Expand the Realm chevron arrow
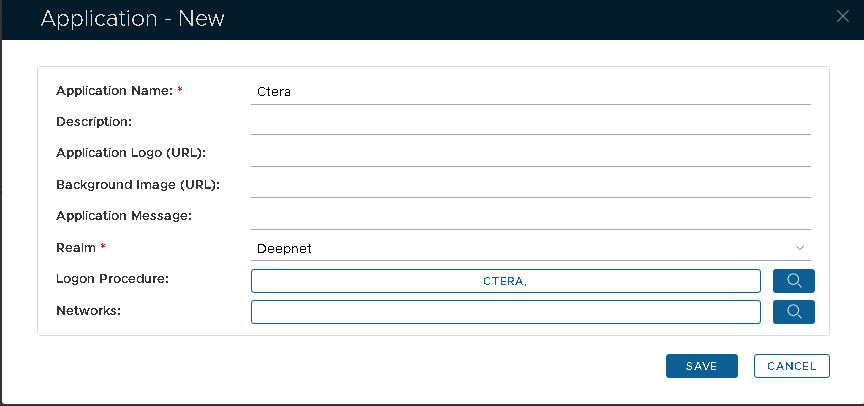 click(800, 248)
